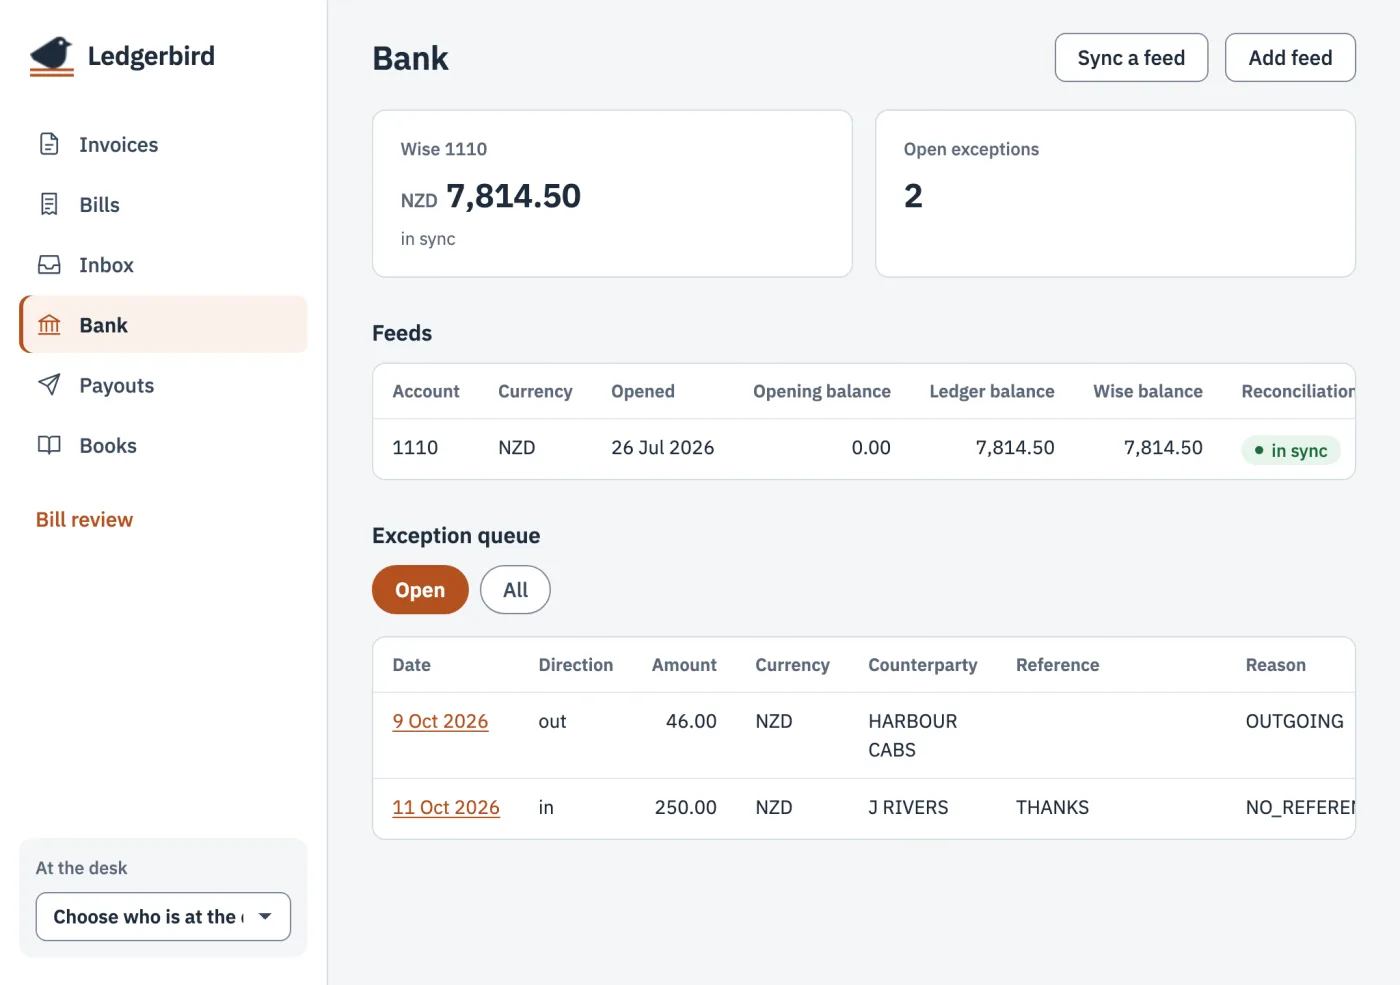Click the NZD 7,814.50 balance figure
Image resolution: width=1400 pixels, height=985 pixels.
click(490, 196)
